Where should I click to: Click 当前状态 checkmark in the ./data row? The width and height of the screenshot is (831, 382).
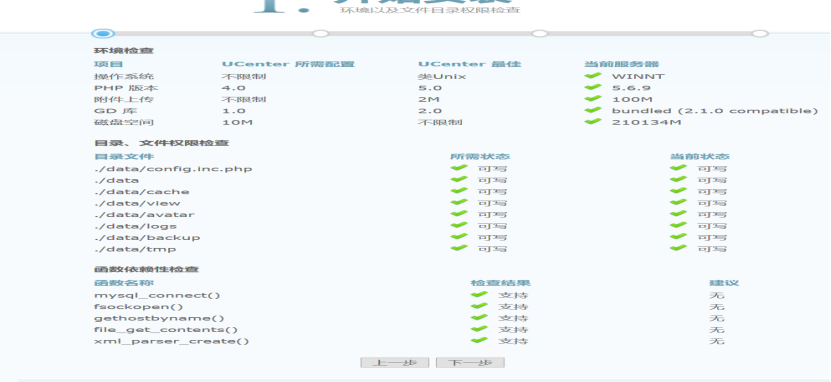coord(678,180)
